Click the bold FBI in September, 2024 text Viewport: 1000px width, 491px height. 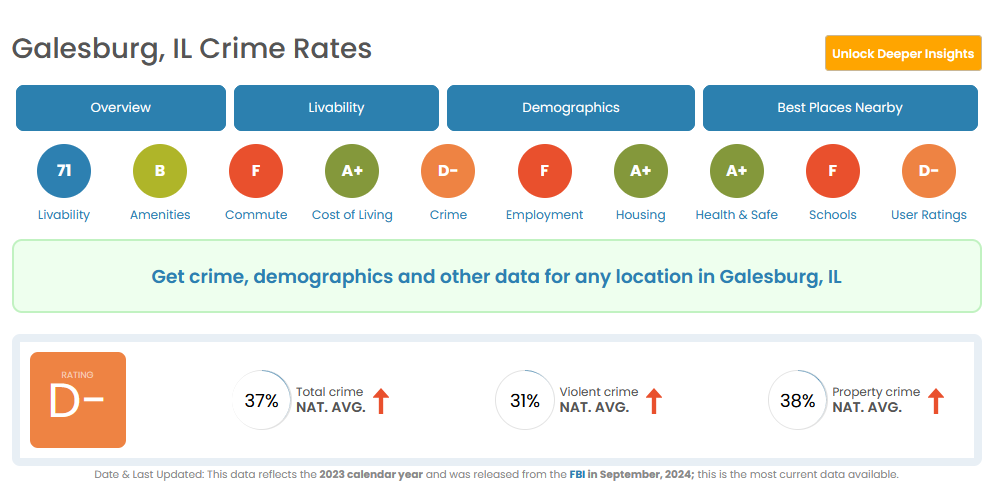[x=631, y=474]
